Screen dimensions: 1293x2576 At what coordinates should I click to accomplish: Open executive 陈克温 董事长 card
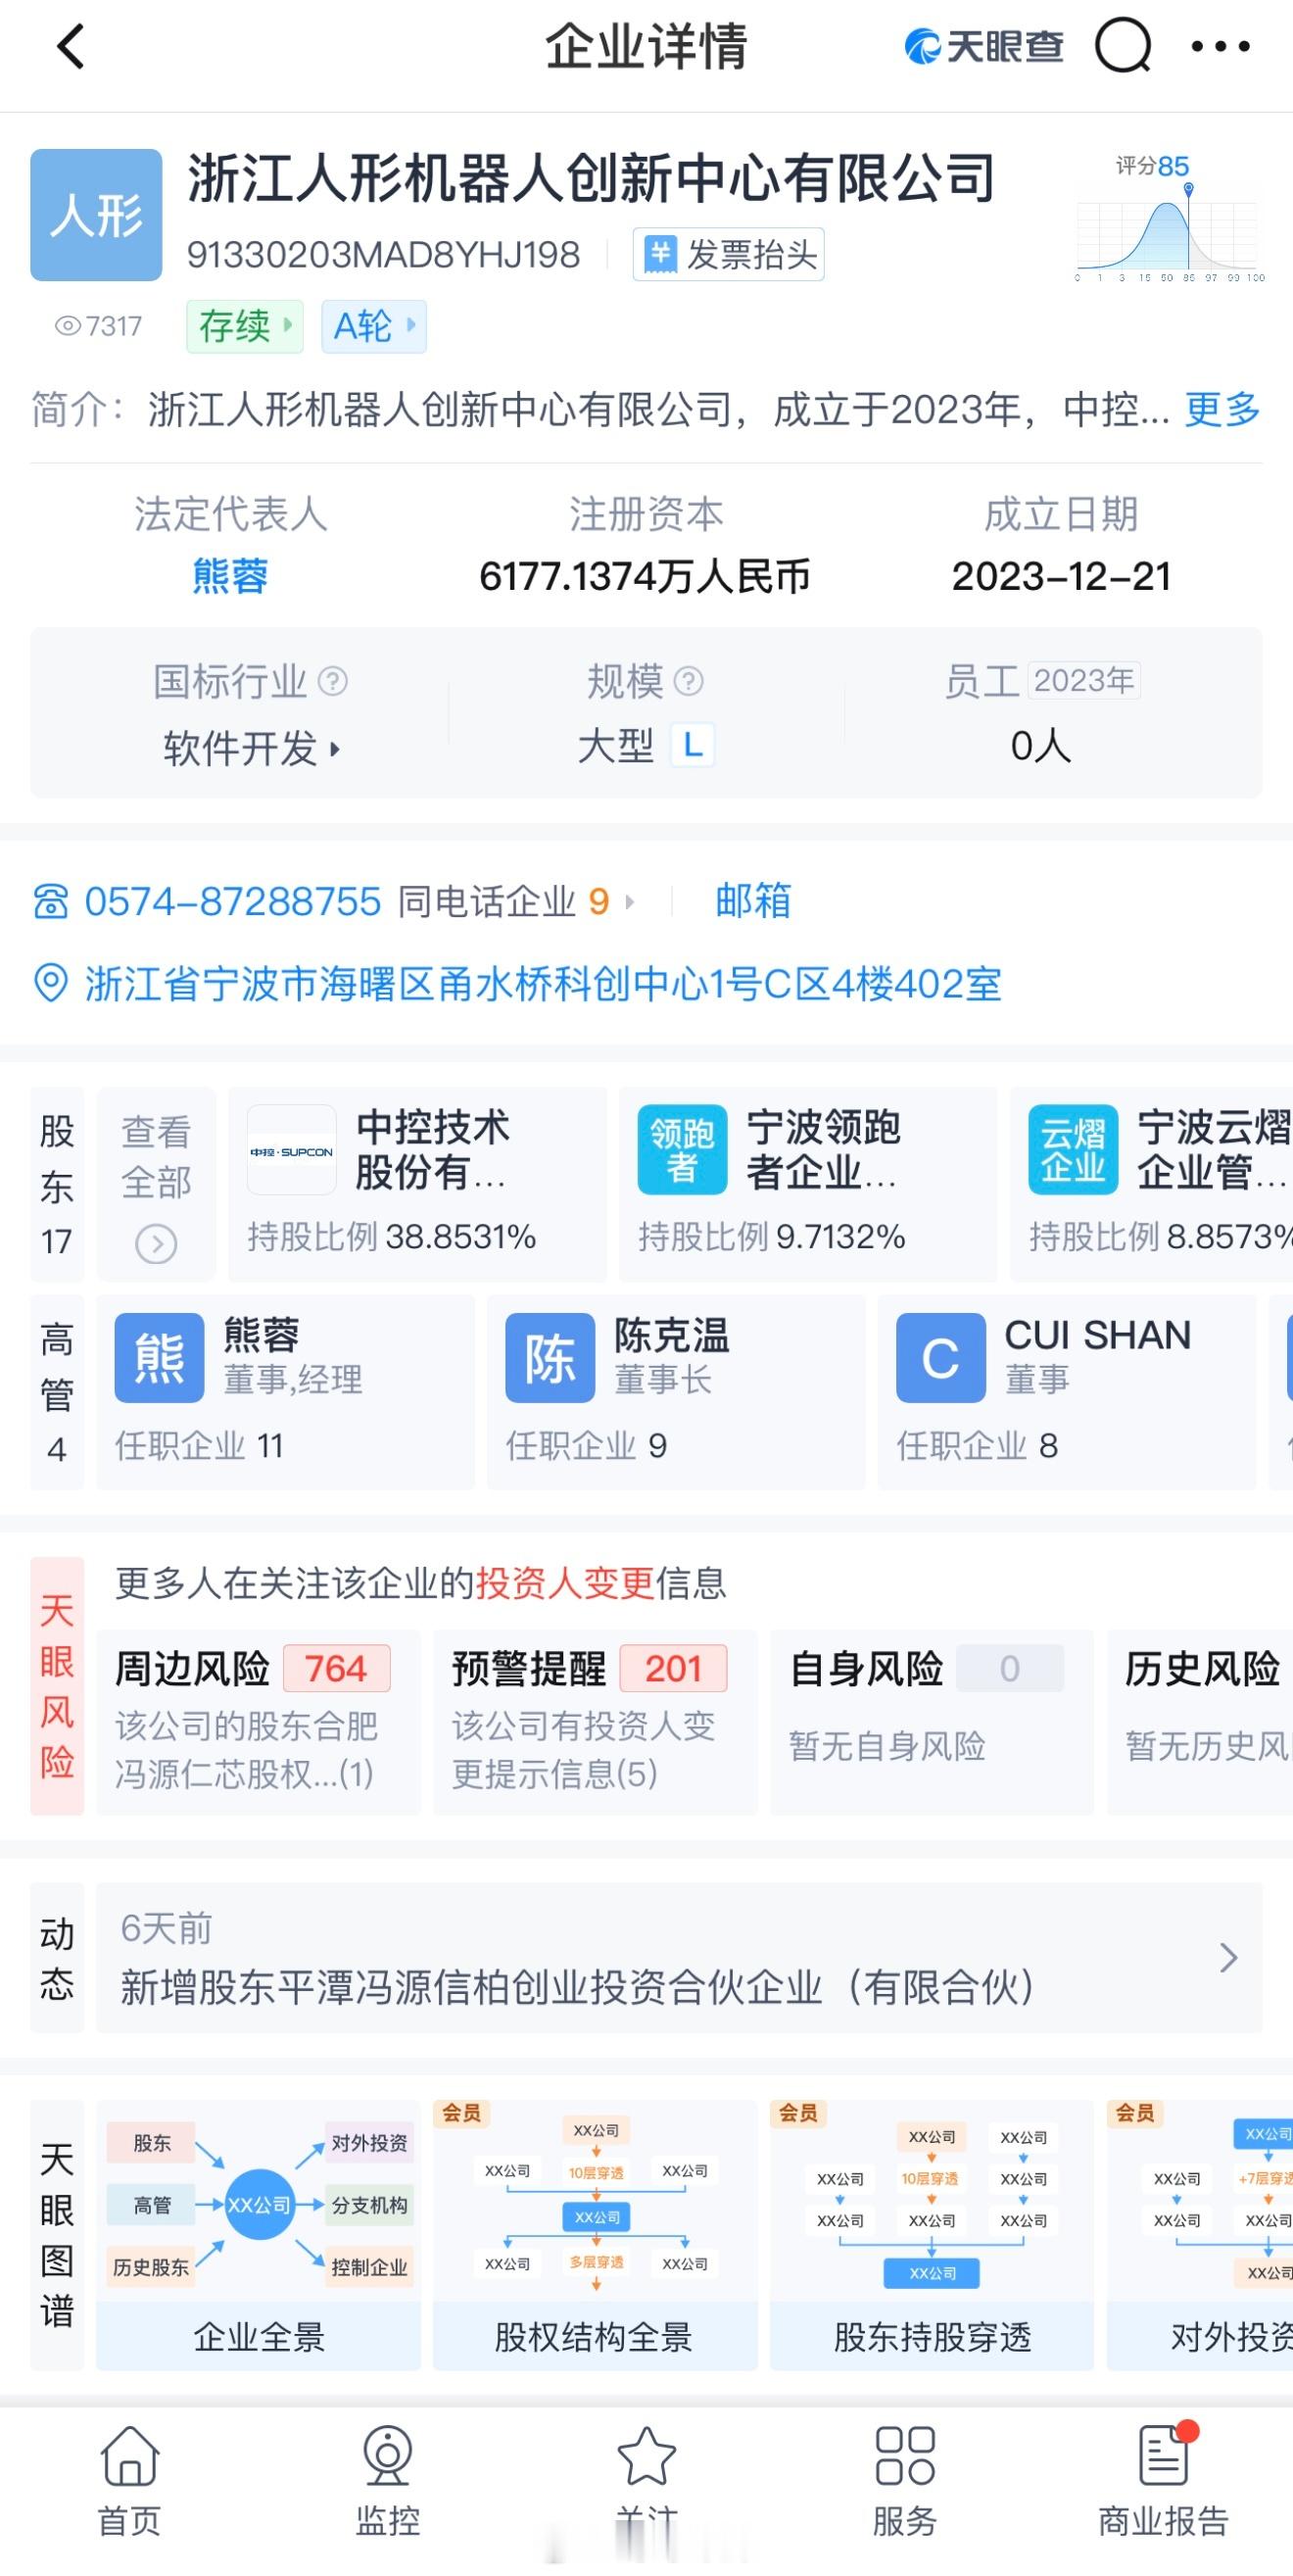676,1392
